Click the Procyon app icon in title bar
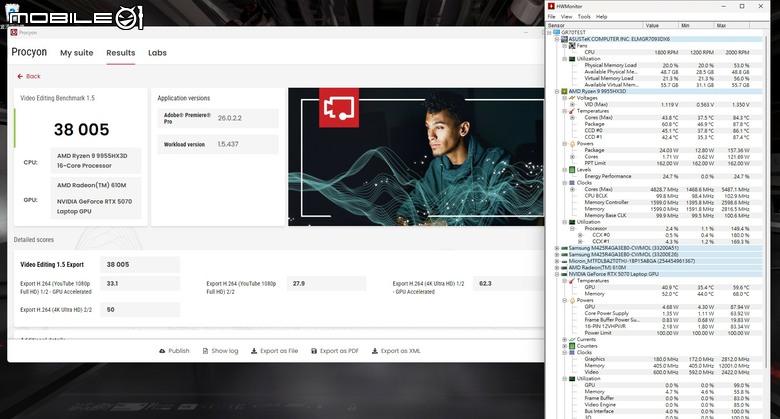 (x=14, y=32)
